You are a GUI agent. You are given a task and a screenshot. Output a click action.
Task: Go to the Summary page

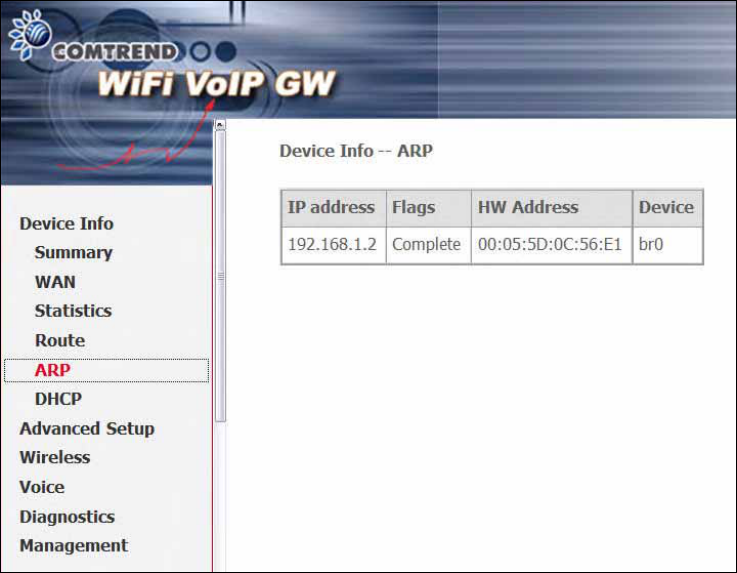73,253
